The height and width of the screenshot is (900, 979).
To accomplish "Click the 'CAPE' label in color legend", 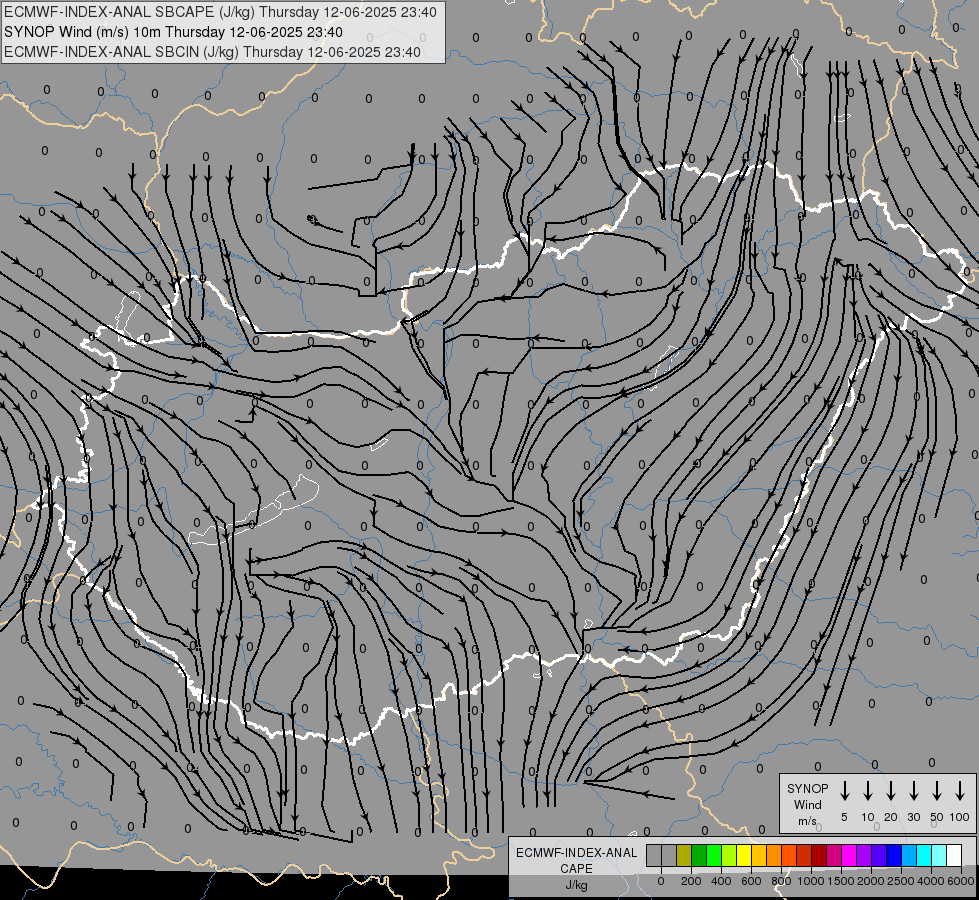I will [x=576, y=868].
